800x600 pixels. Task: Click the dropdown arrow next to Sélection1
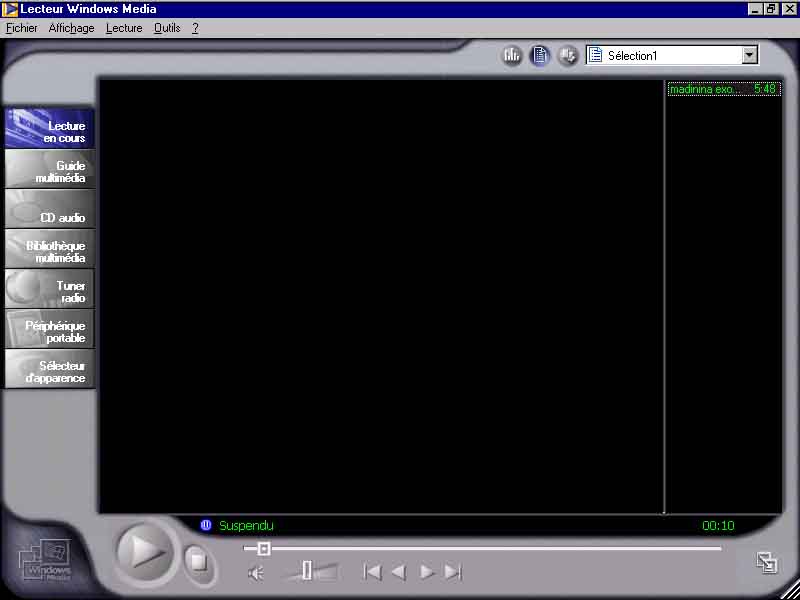pos(749,55)
